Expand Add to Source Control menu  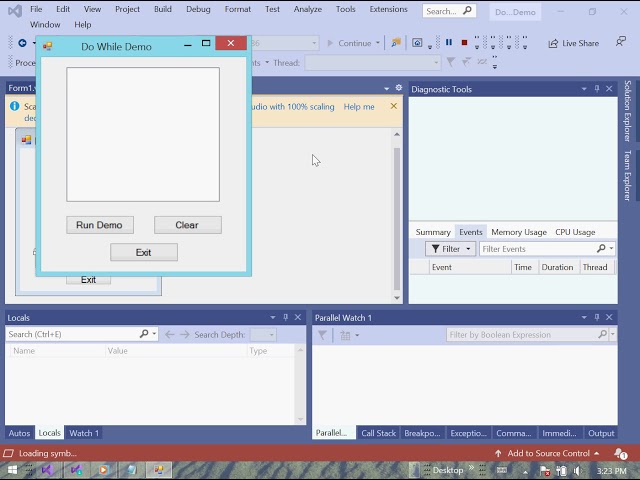597,453
